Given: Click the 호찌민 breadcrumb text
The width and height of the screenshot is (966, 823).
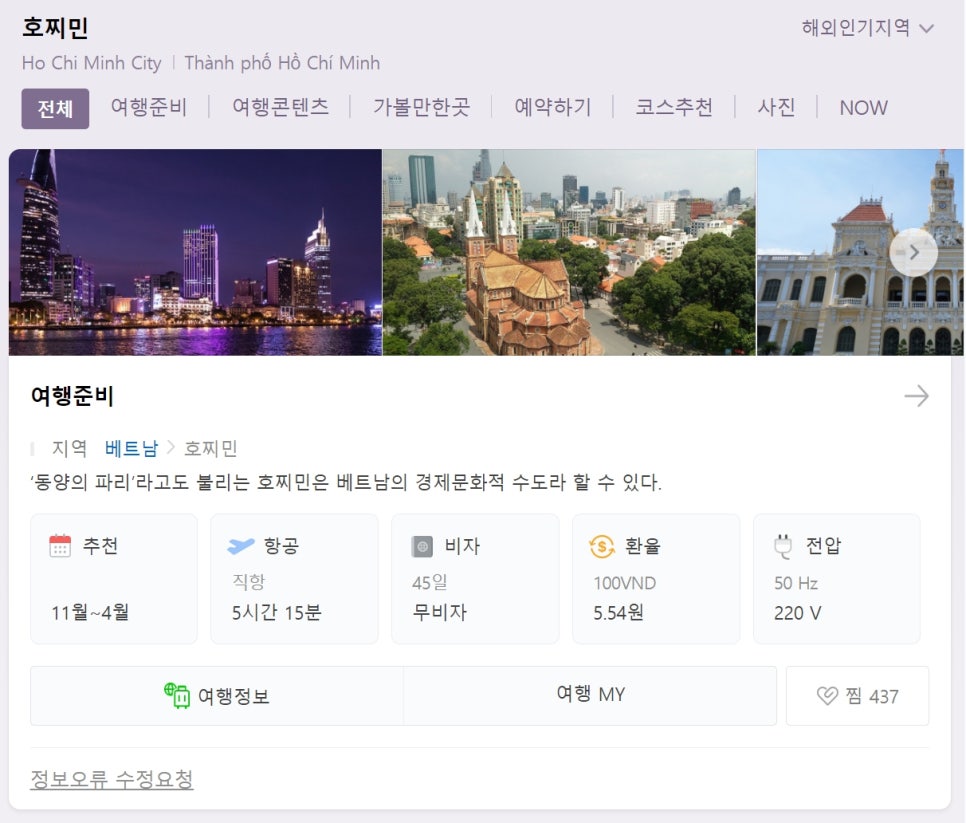Looking at the screenshot, I should (x=211, y=448).
